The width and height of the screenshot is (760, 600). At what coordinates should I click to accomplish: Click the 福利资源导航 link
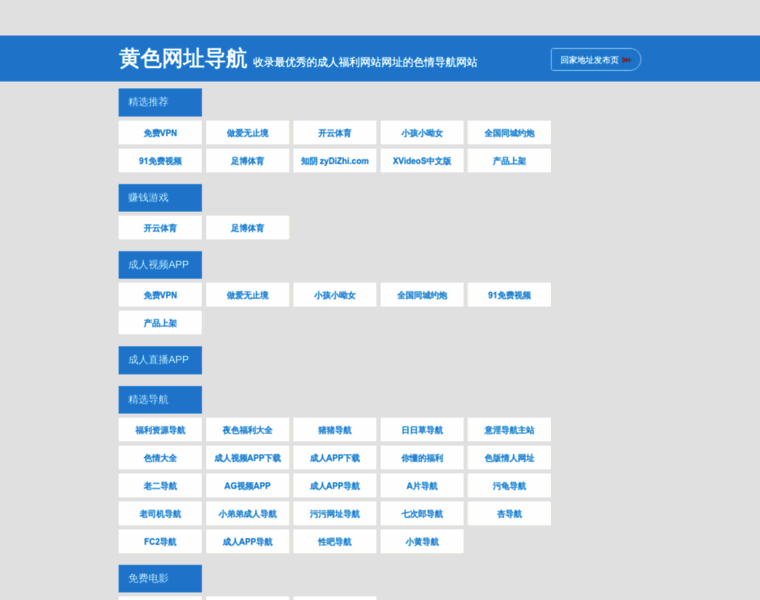[160, 430]
